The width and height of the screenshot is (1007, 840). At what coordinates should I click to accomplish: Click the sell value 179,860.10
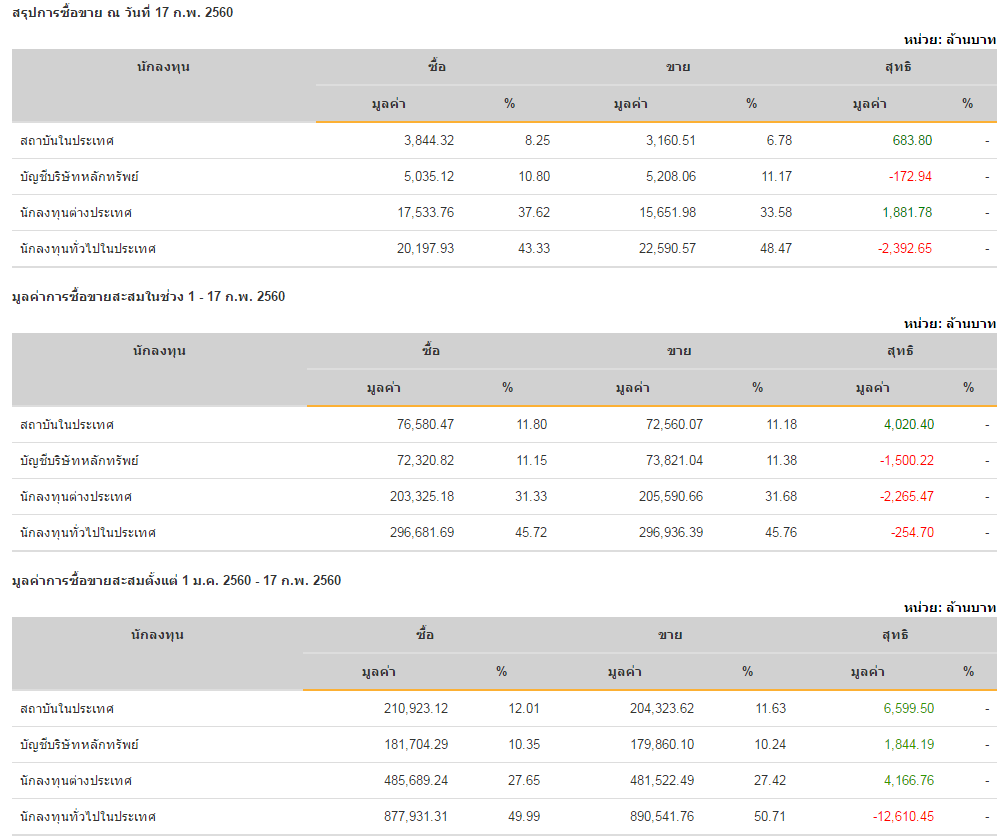[652, 745]
